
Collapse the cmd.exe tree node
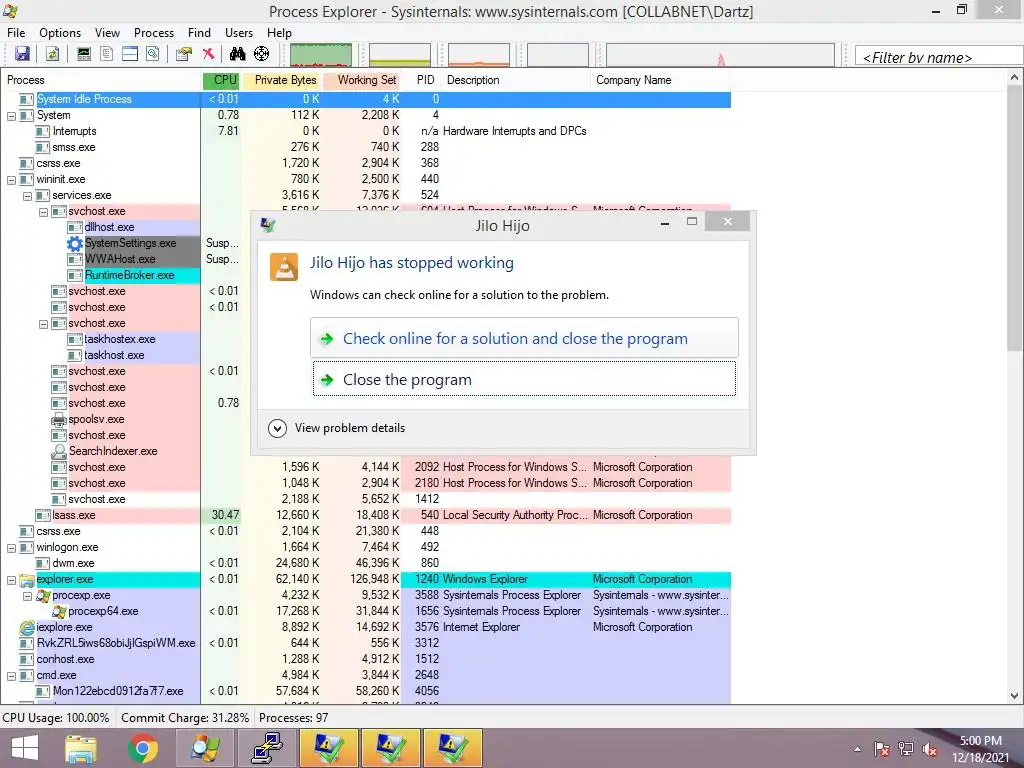[x=11, y=676]
